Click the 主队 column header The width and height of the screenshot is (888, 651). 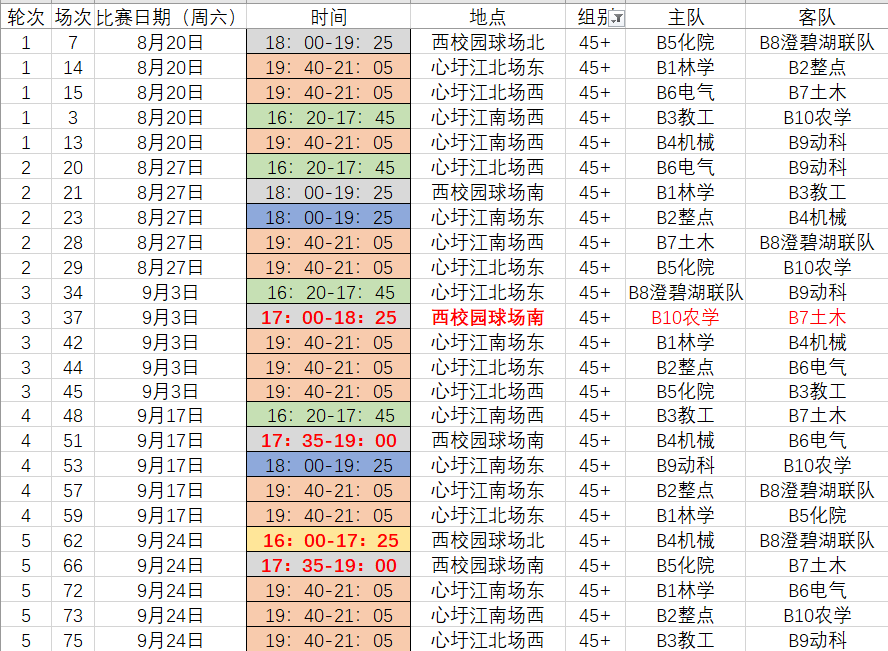coord(685,18)
